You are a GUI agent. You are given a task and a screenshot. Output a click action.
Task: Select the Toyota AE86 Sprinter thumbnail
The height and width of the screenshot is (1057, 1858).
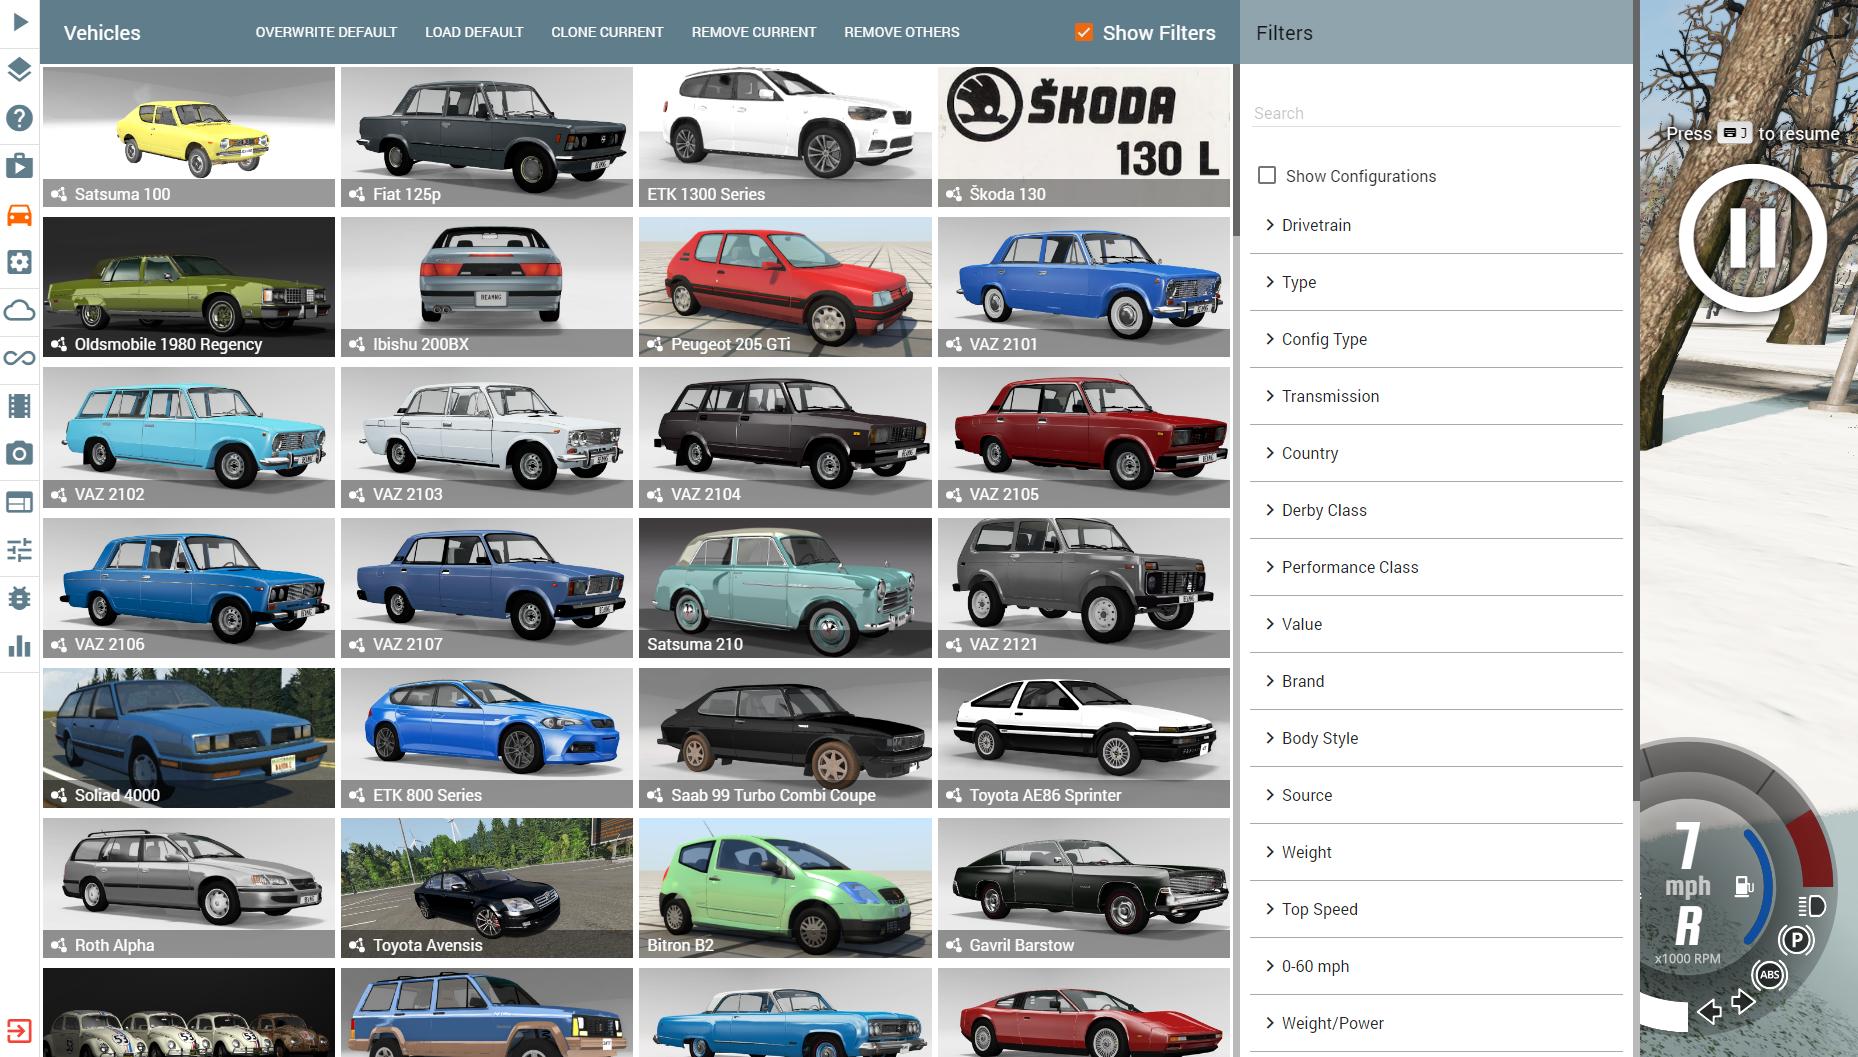pos(1084,738)
